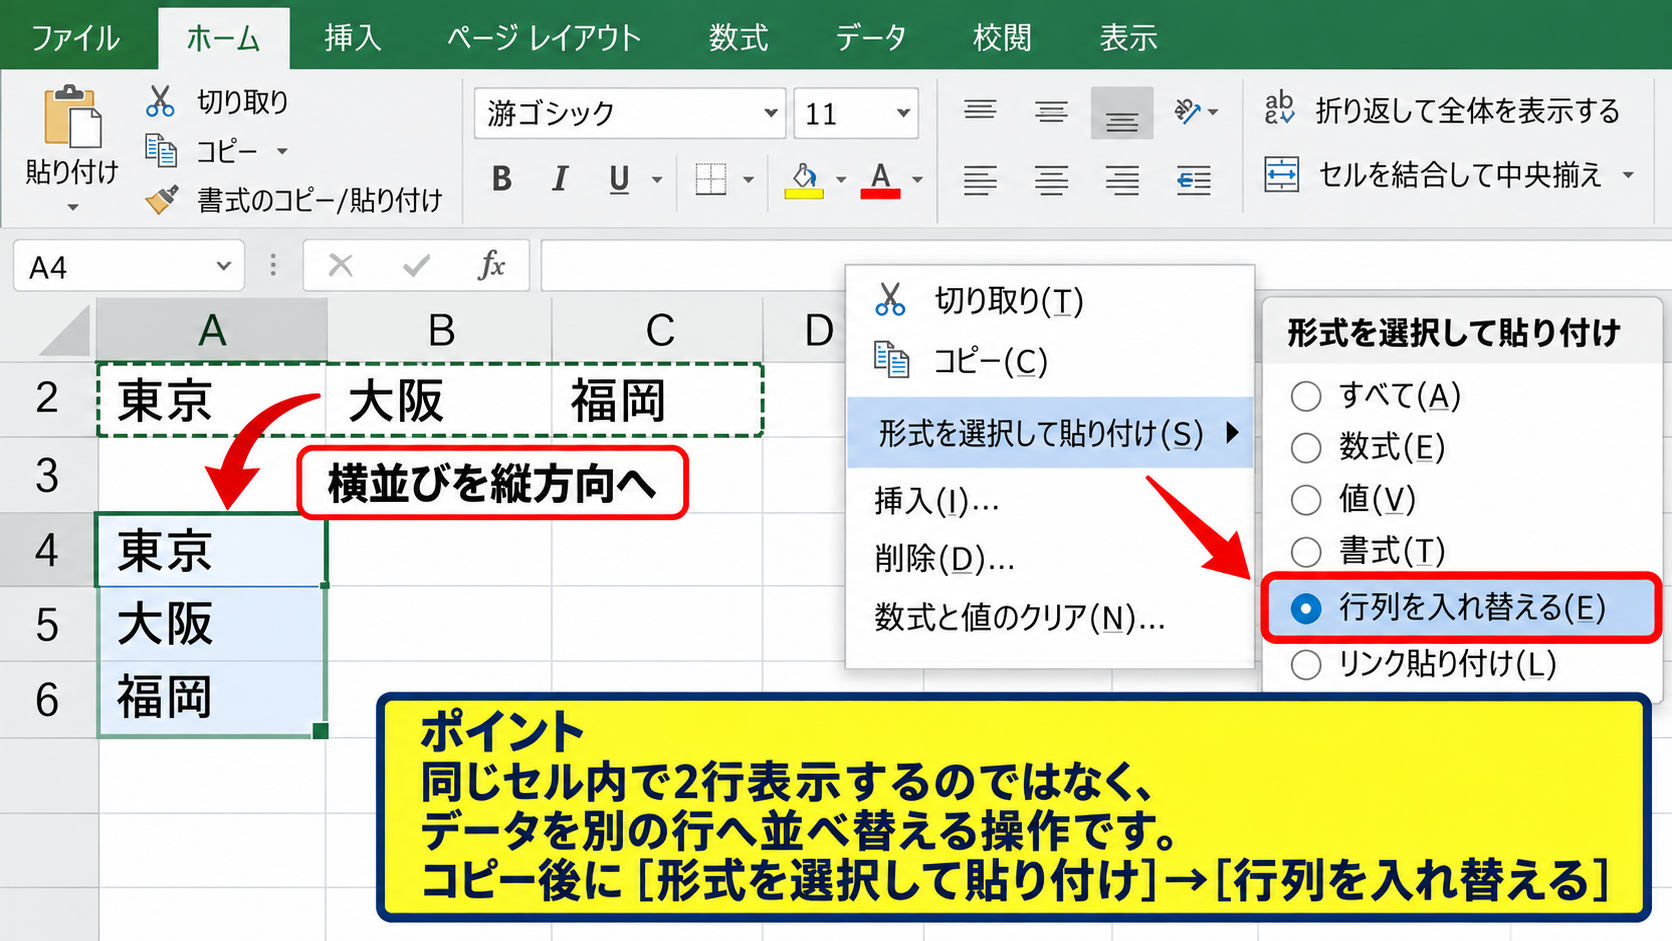Image resolution: width=1672 pixels, height=941 pixels.
Task: Align text right
Action: pos(1122,181)
